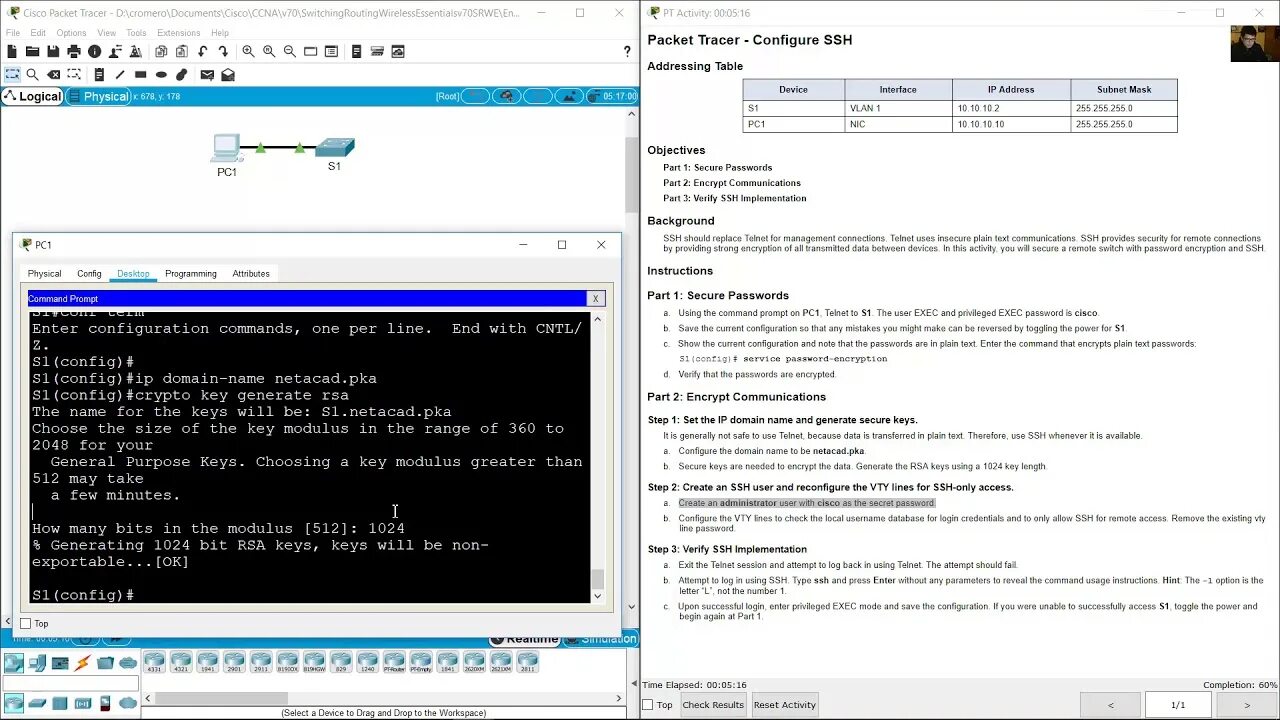Screen dimensions: 1280x720
Task: Open the Options menu
Action: coord(71,33)
